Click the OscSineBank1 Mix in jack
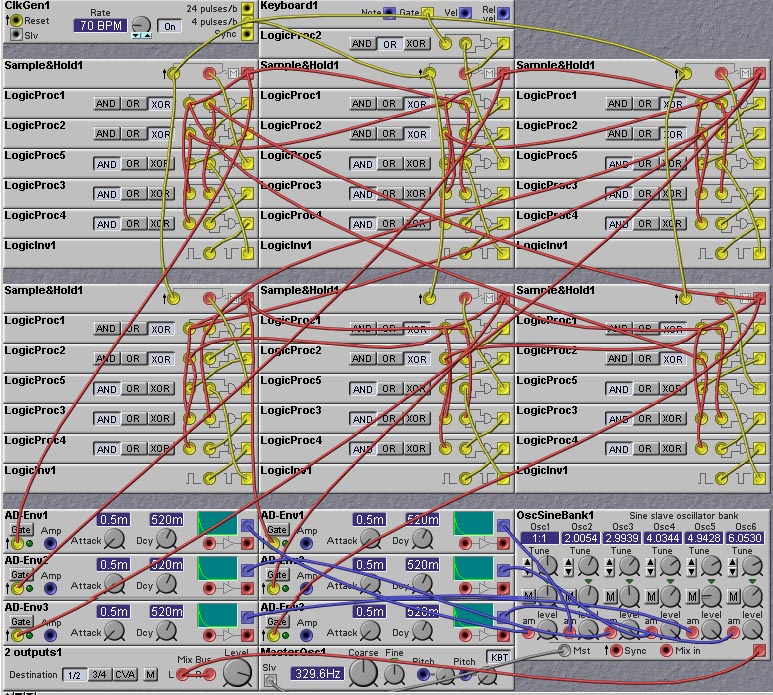 click(x=665, y=651)
